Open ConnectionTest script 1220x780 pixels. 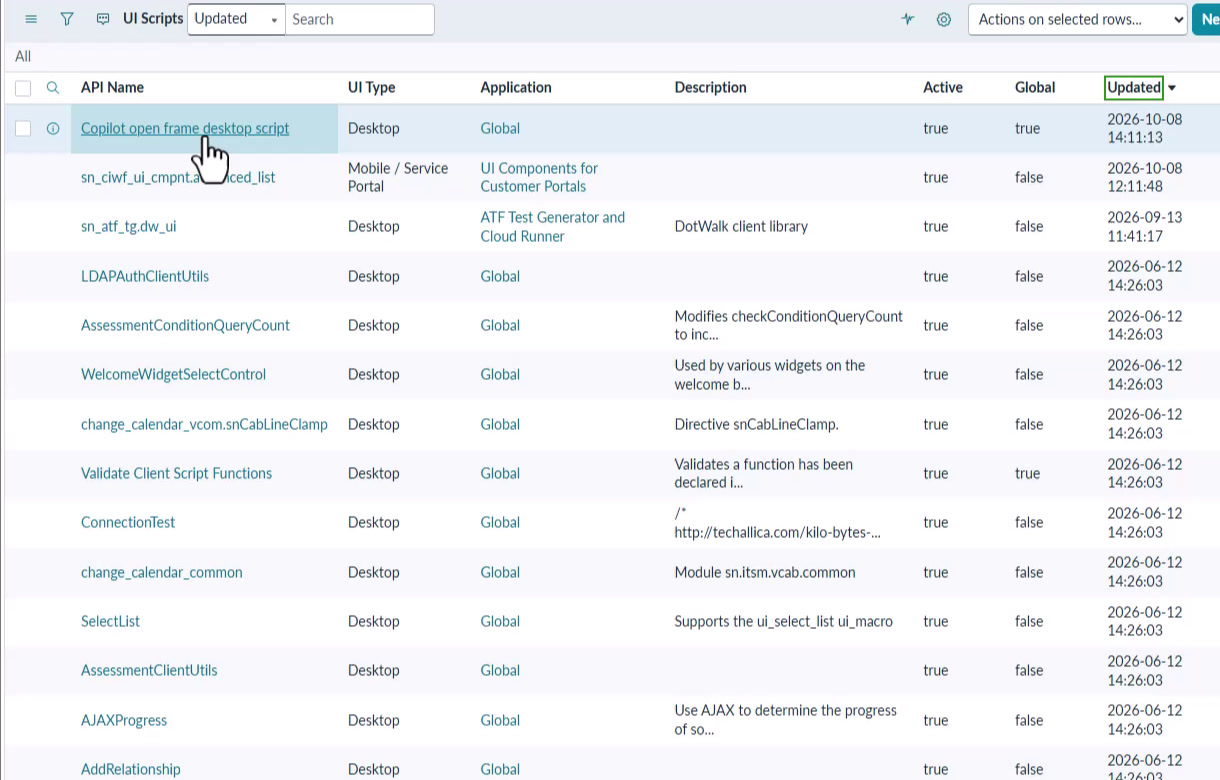tap(128, 522)
